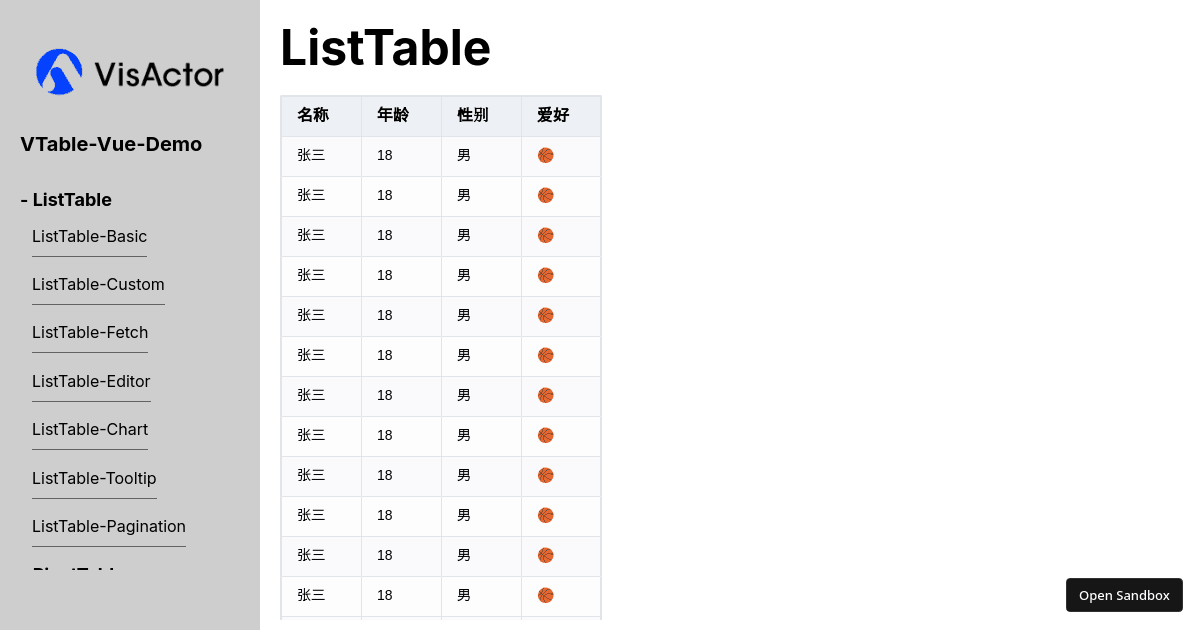Click the basketball icon in the third row

coord(545,236)
